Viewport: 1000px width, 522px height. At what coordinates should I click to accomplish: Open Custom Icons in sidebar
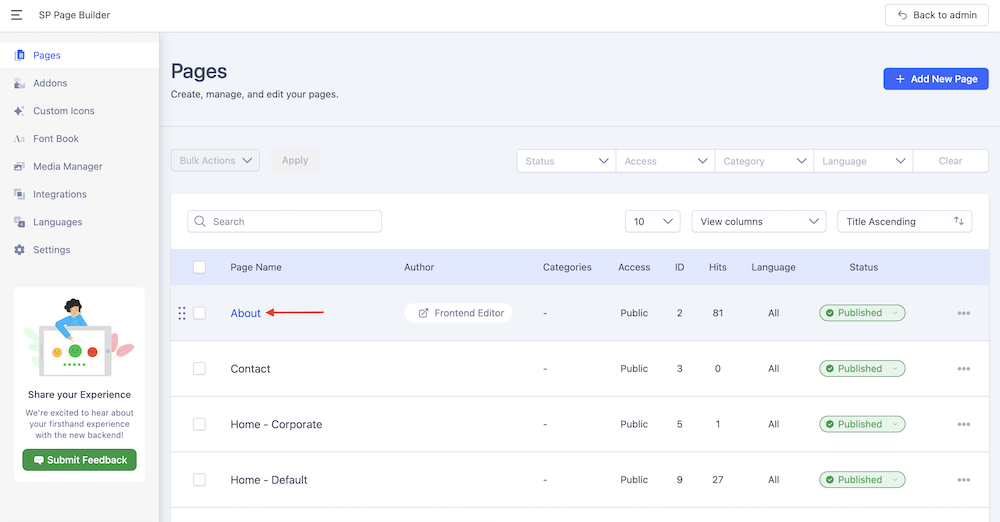coord(20,111)
